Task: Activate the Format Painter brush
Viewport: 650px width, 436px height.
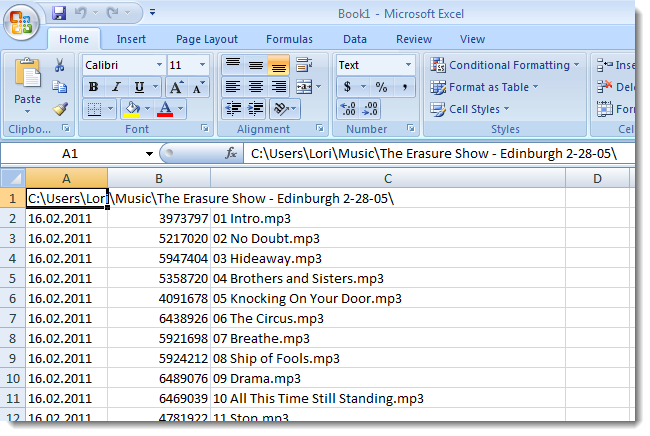Action: click(x=60, y=109)
